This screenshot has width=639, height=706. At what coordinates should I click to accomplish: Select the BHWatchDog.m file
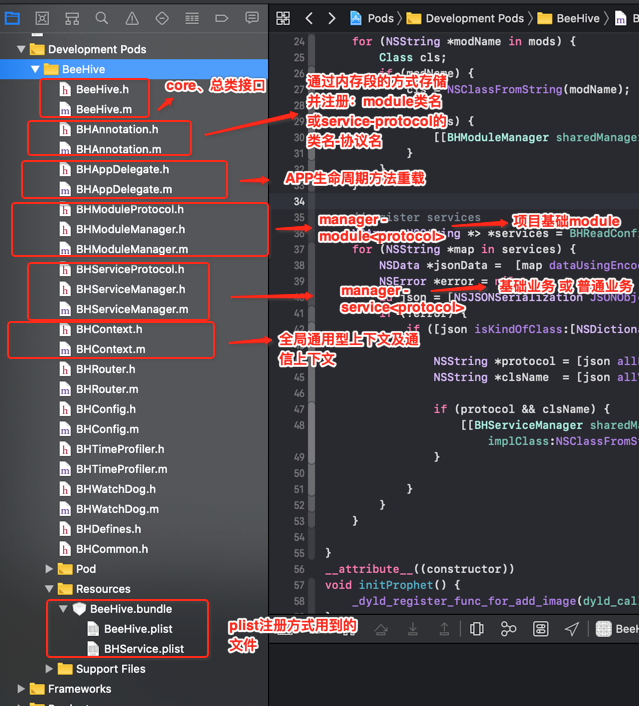pos(109,509)
